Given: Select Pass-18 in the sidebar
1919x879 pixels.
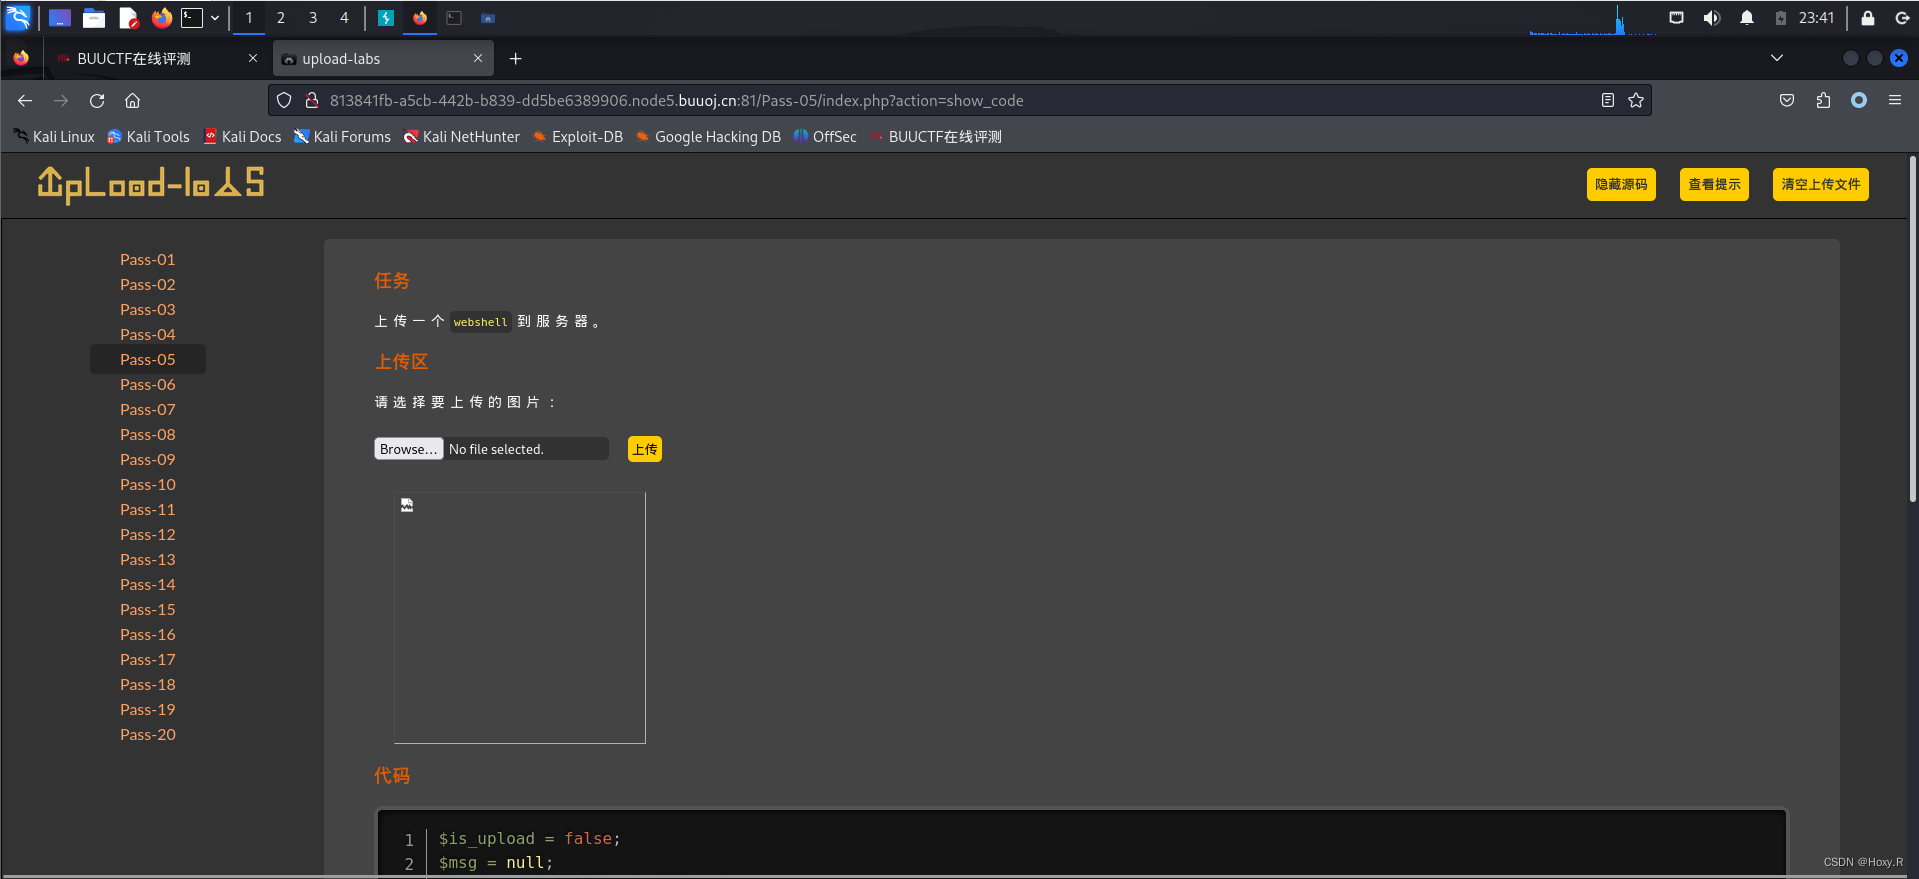Looking at the screenshot, I should [148, 684].
